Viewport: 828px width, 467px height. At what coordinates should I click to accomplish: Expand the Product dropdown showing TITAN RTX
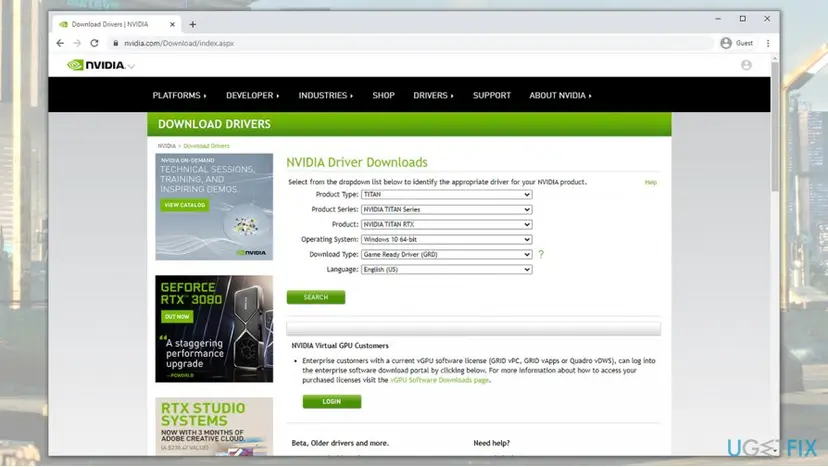[446, 225]
